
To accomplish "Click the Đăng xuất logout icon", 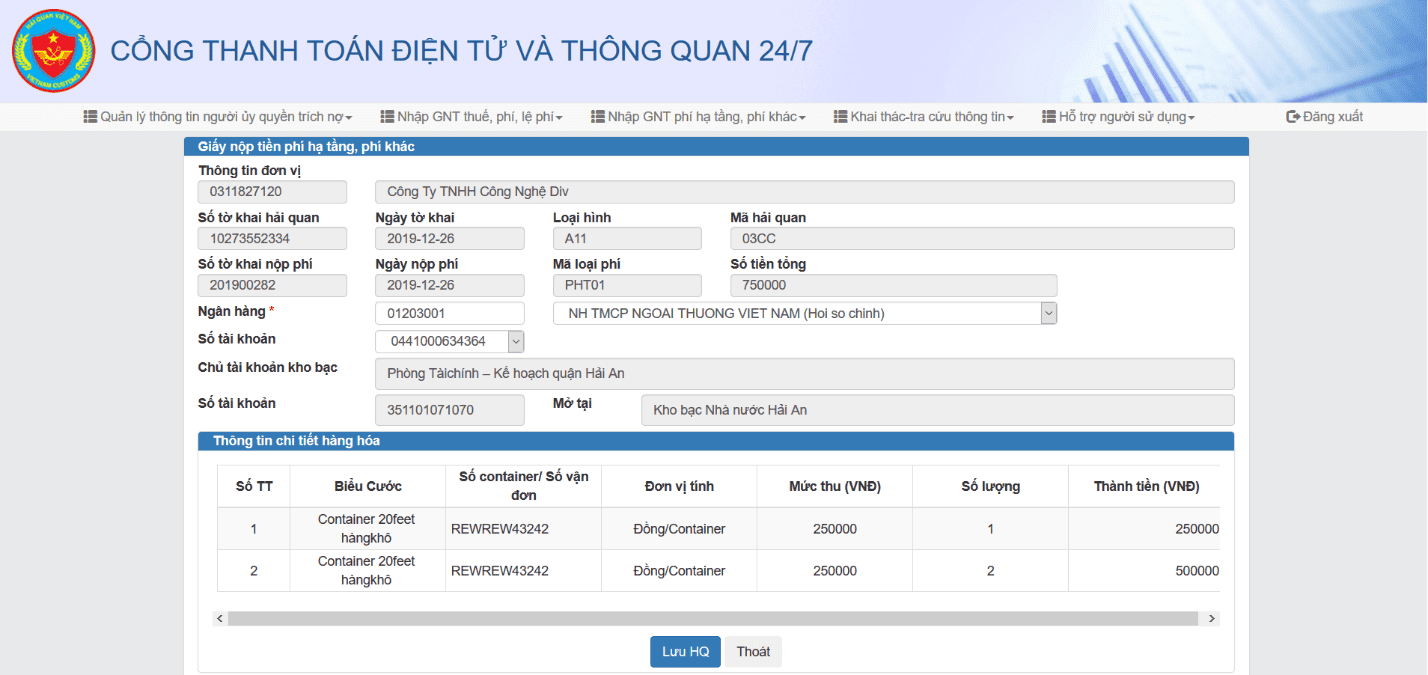I will pos(1293,117).
